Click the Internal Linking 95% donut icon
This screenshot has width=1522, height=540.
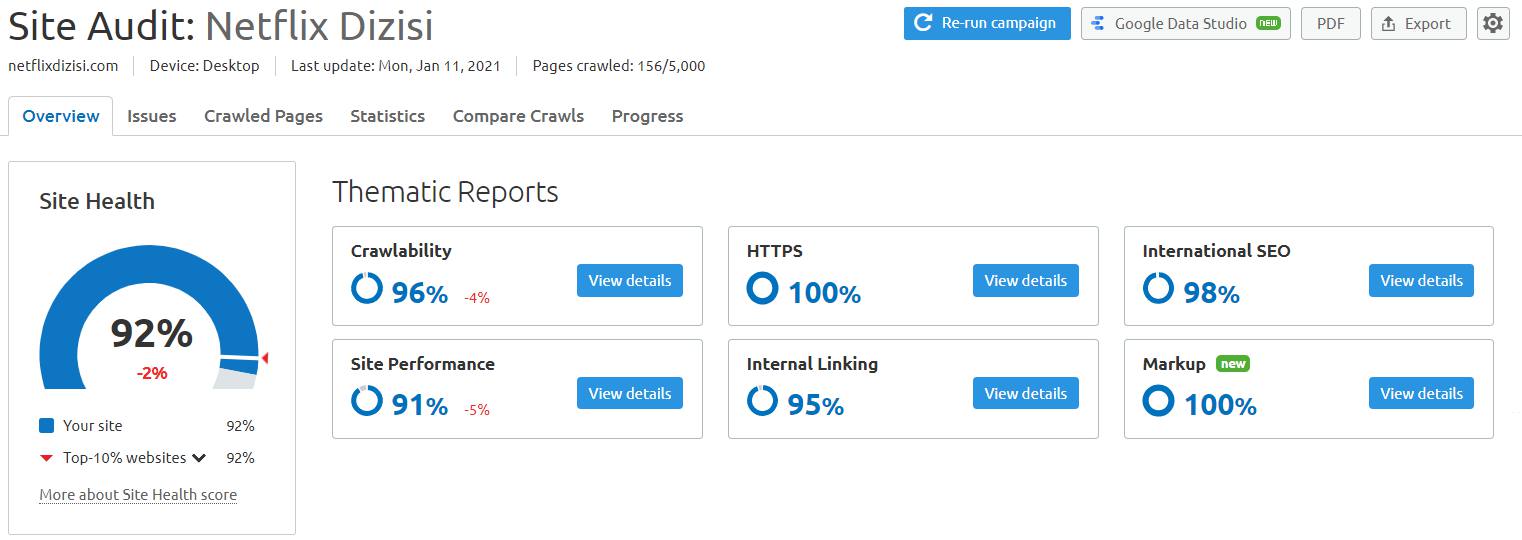[763, 401]
